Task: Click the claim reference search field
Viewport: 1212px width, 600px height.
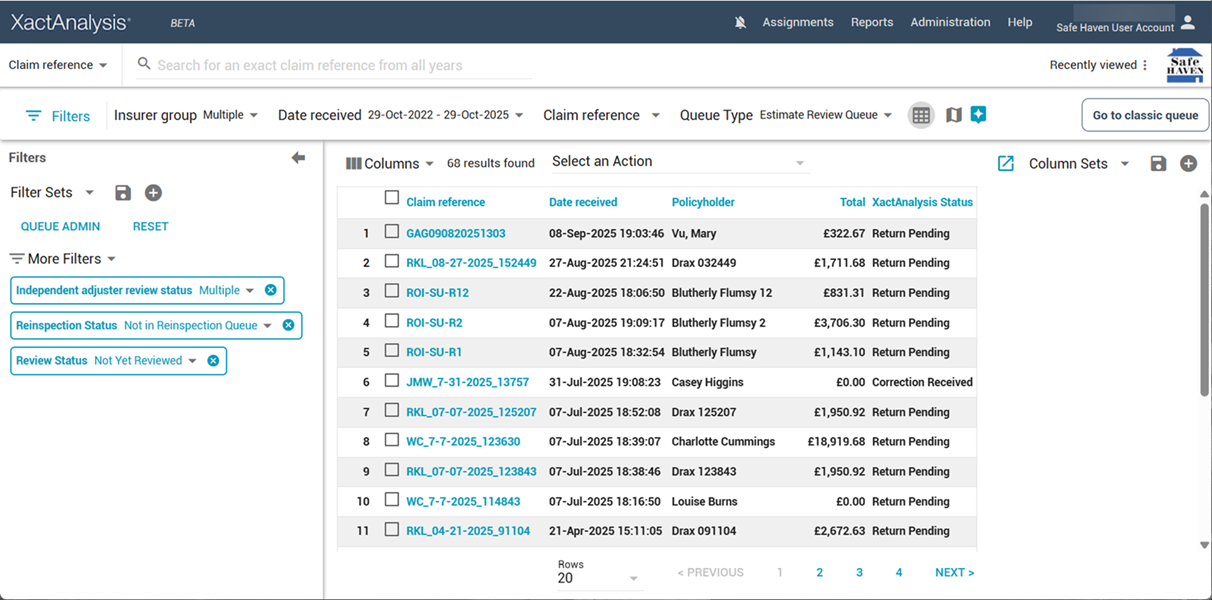Action: [x=340, y=65]
